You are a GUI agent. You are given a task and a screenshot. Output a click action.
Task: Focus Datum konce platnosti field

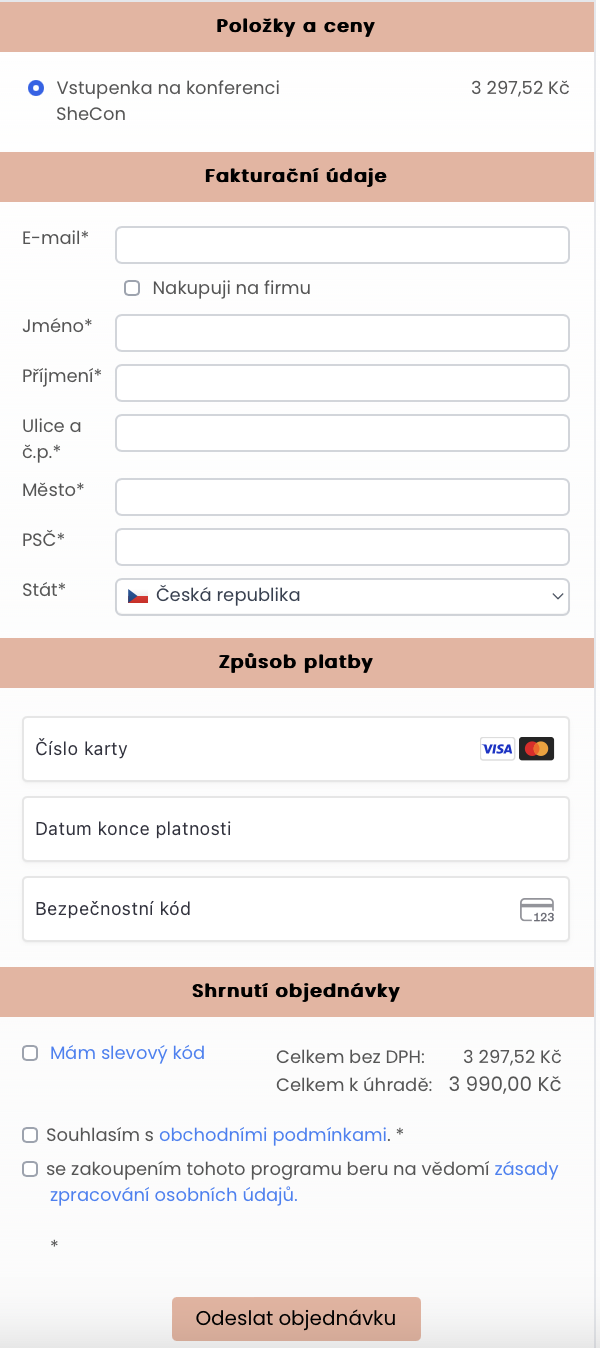296,829
